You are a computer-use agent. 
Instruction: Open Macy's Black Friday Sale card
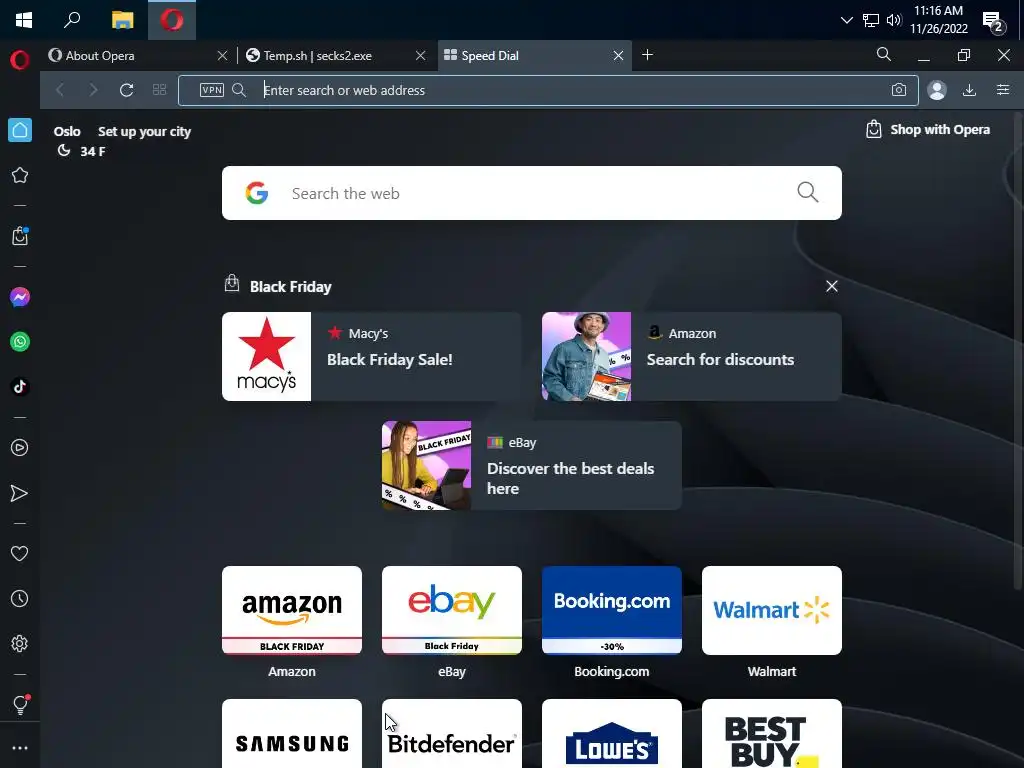pos(371,357)
